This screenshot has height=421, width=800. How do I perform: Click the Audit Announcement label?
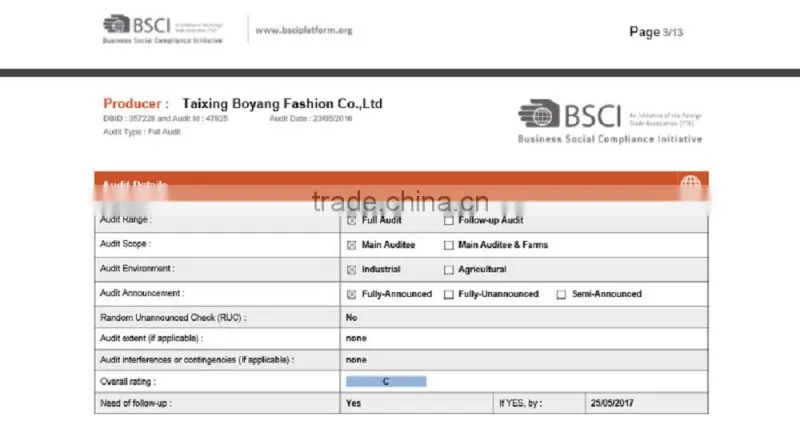point(142,293)
